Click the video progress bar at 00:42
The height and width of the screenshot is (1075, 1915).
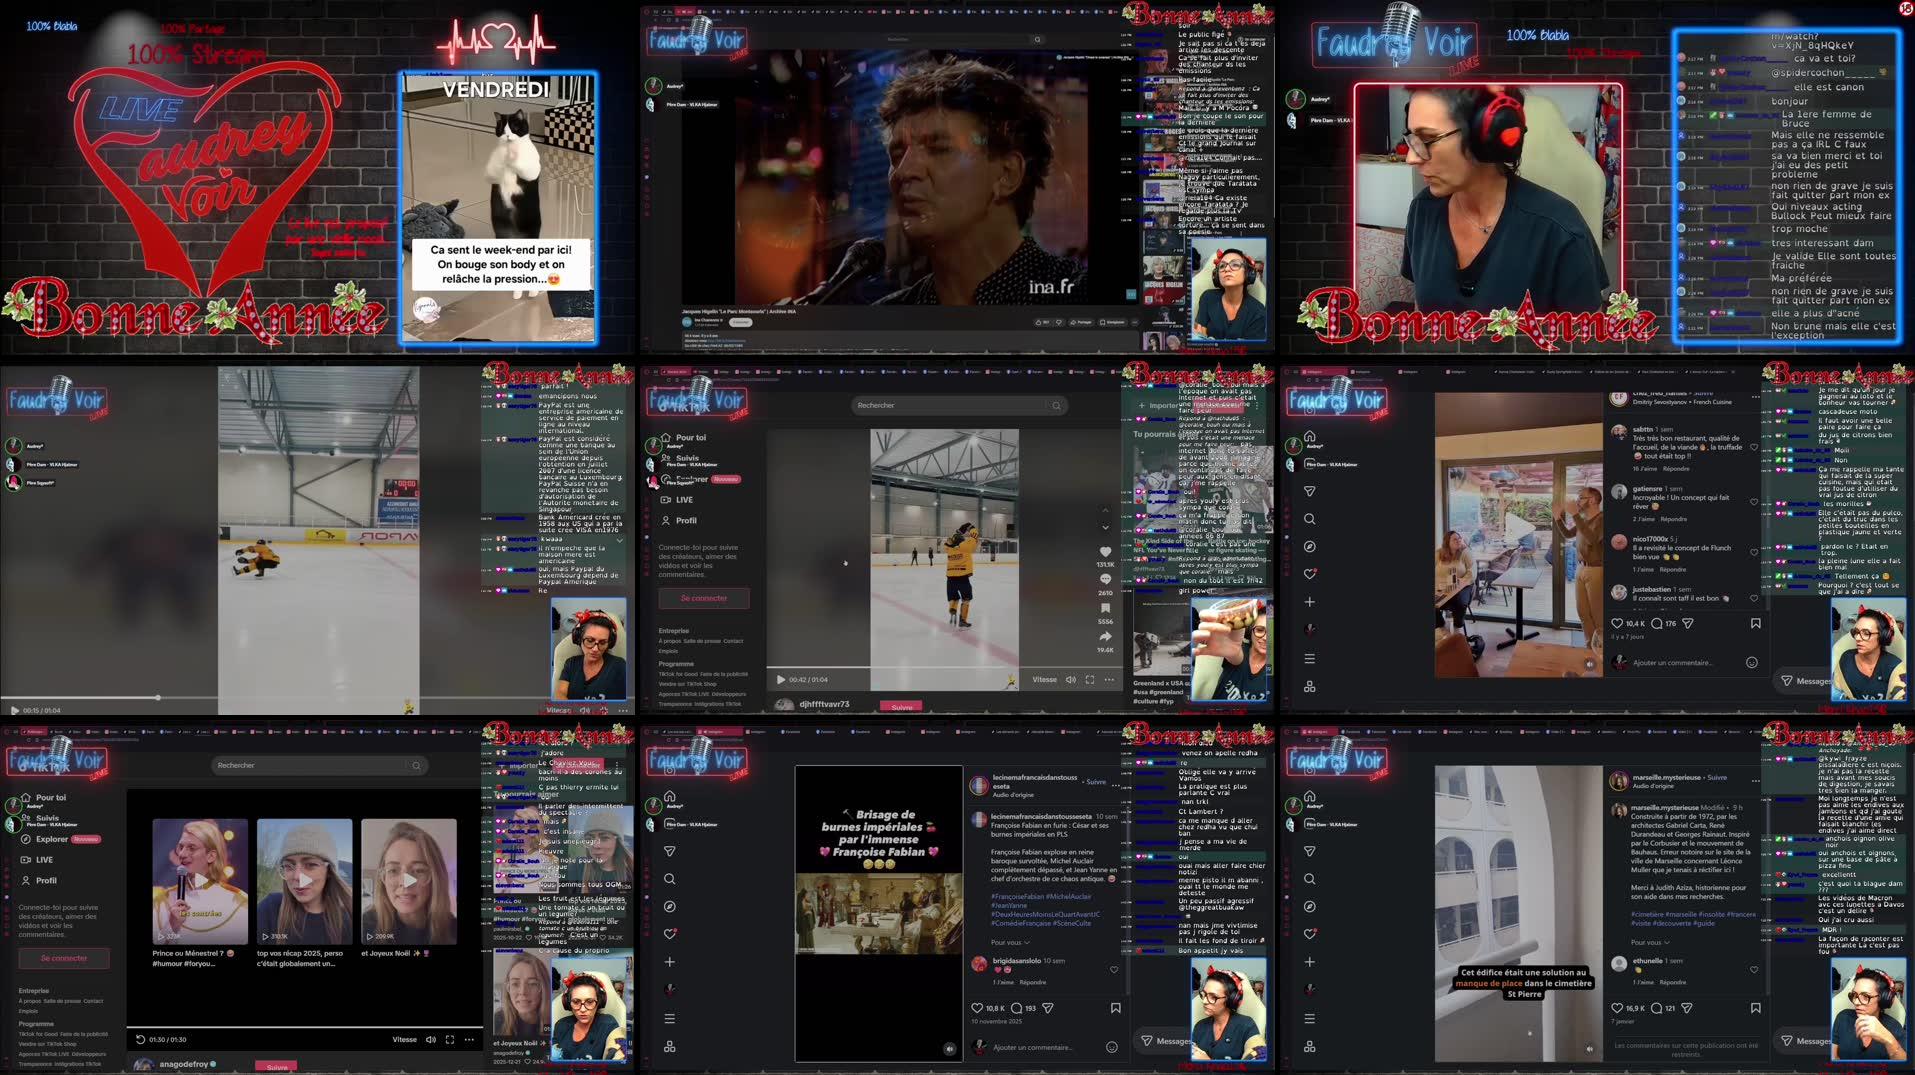[1003, 665]
